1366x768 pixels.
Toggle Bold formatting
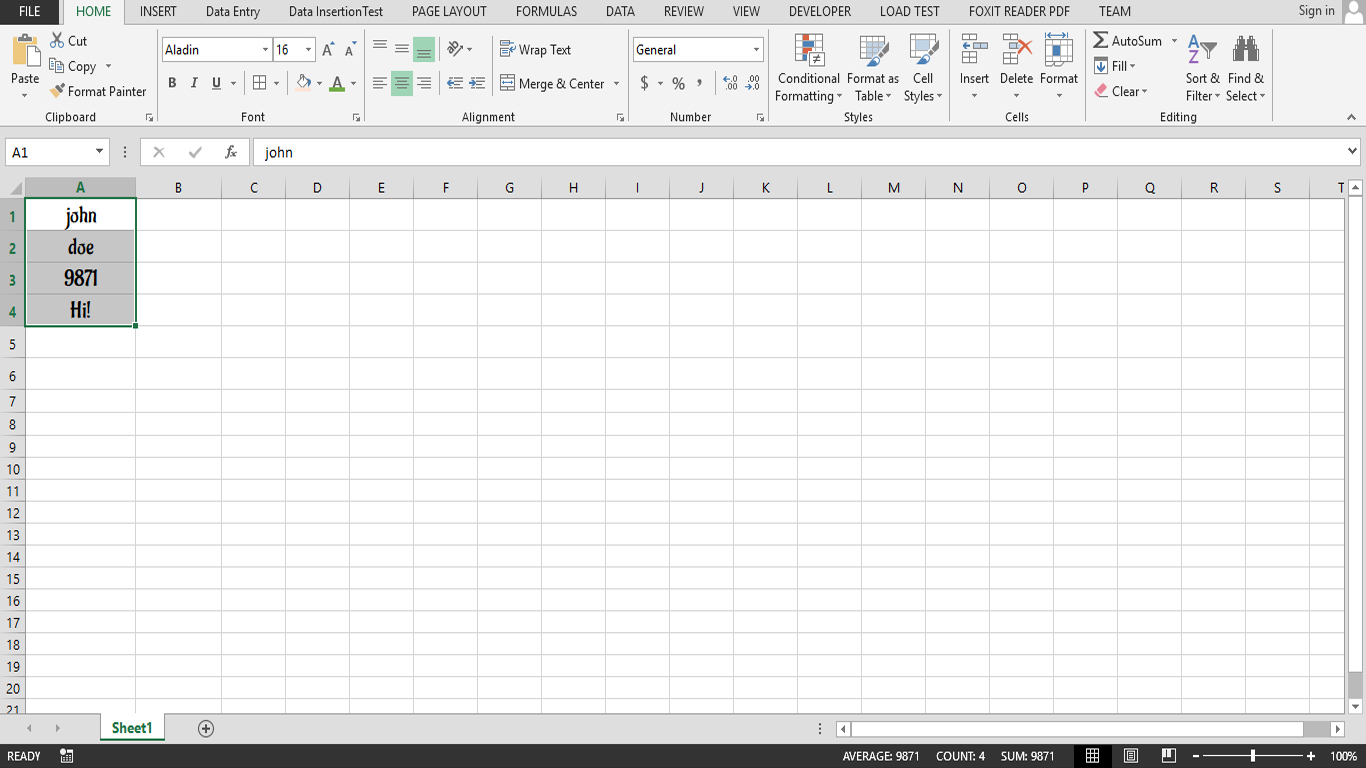tap(172, 83)
